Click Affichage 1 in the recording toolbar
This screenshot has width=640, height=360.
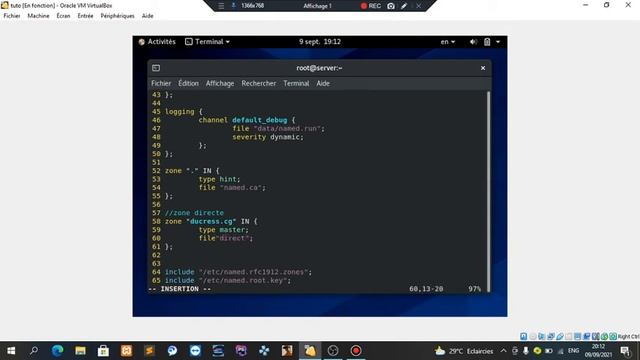point(317,6)
